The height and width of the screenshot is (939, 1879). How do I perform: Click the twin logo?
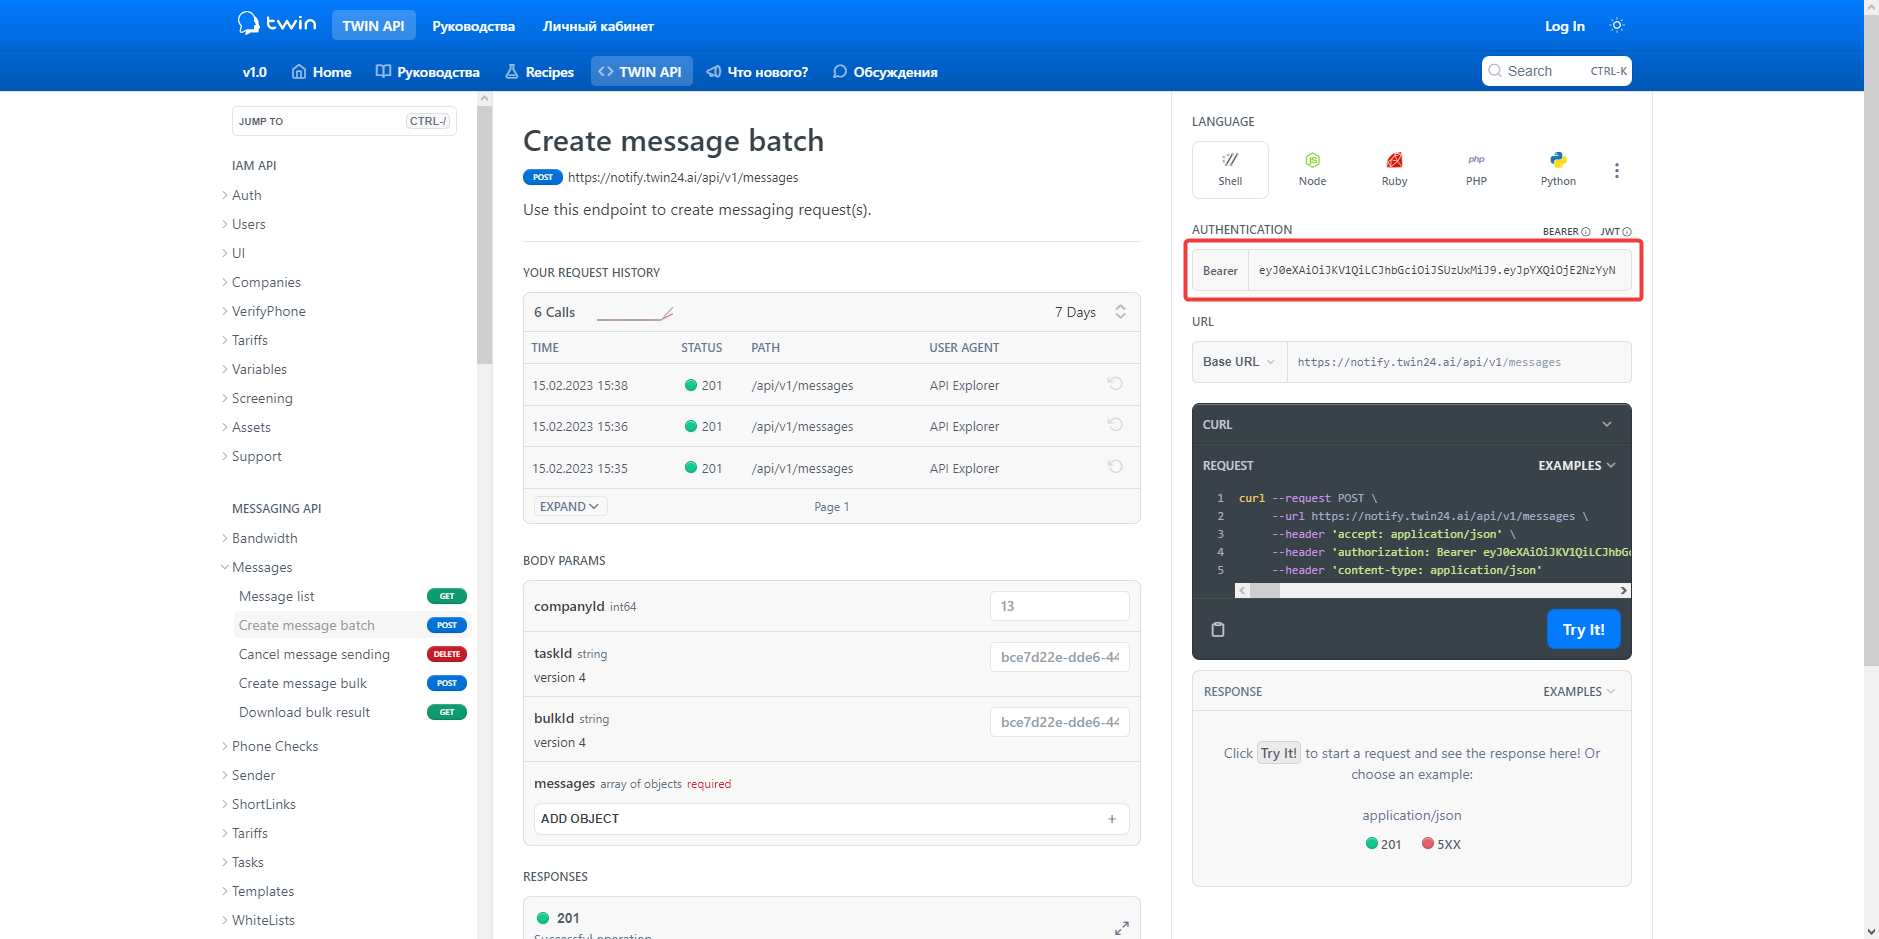(277, 23)
